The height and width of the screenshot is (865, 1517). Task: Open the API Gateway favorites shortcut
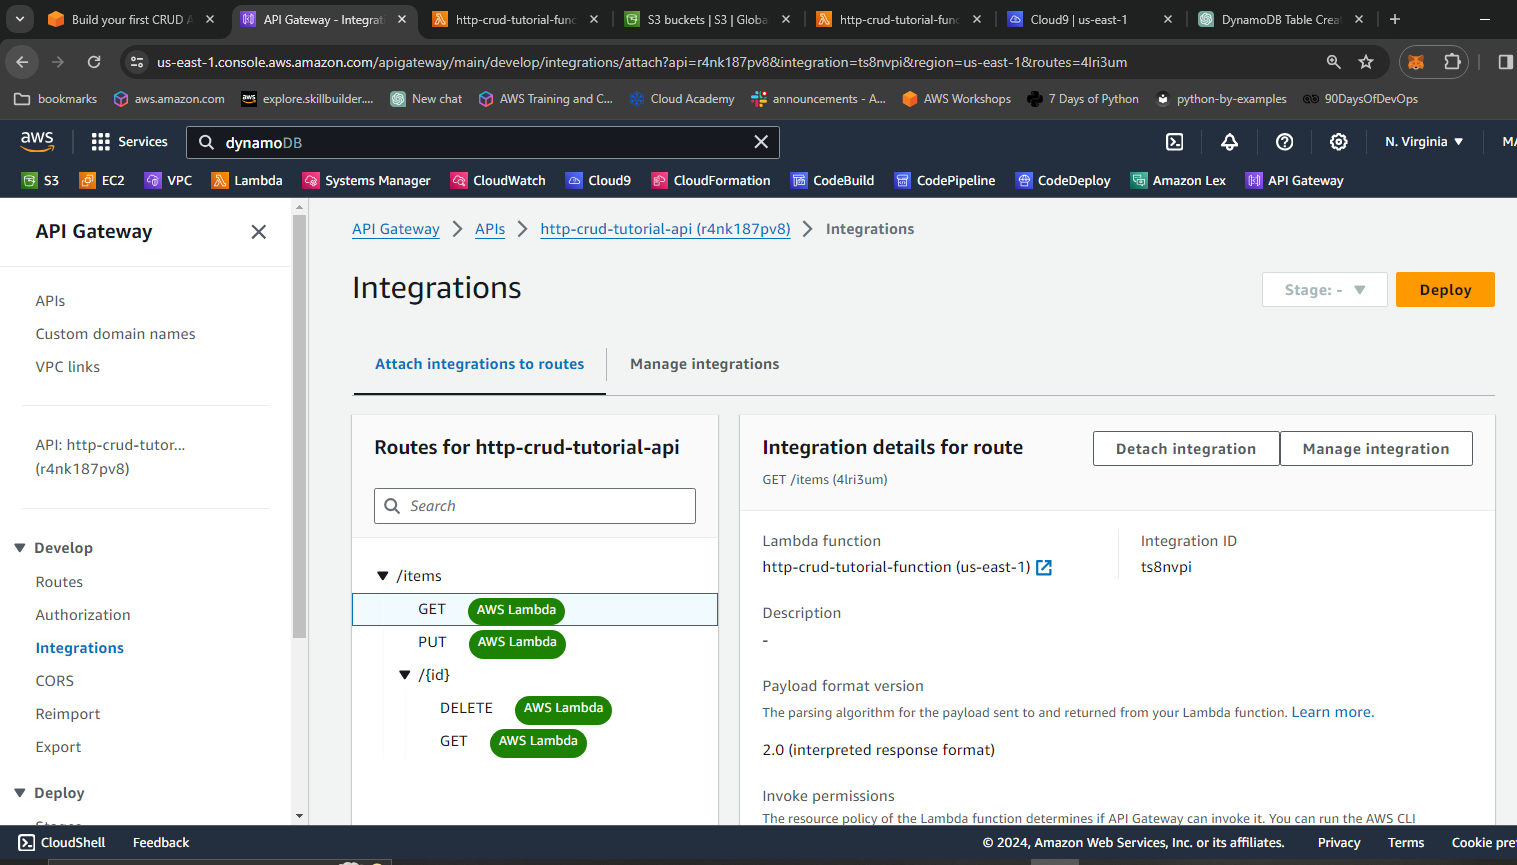coord(1295,181)
